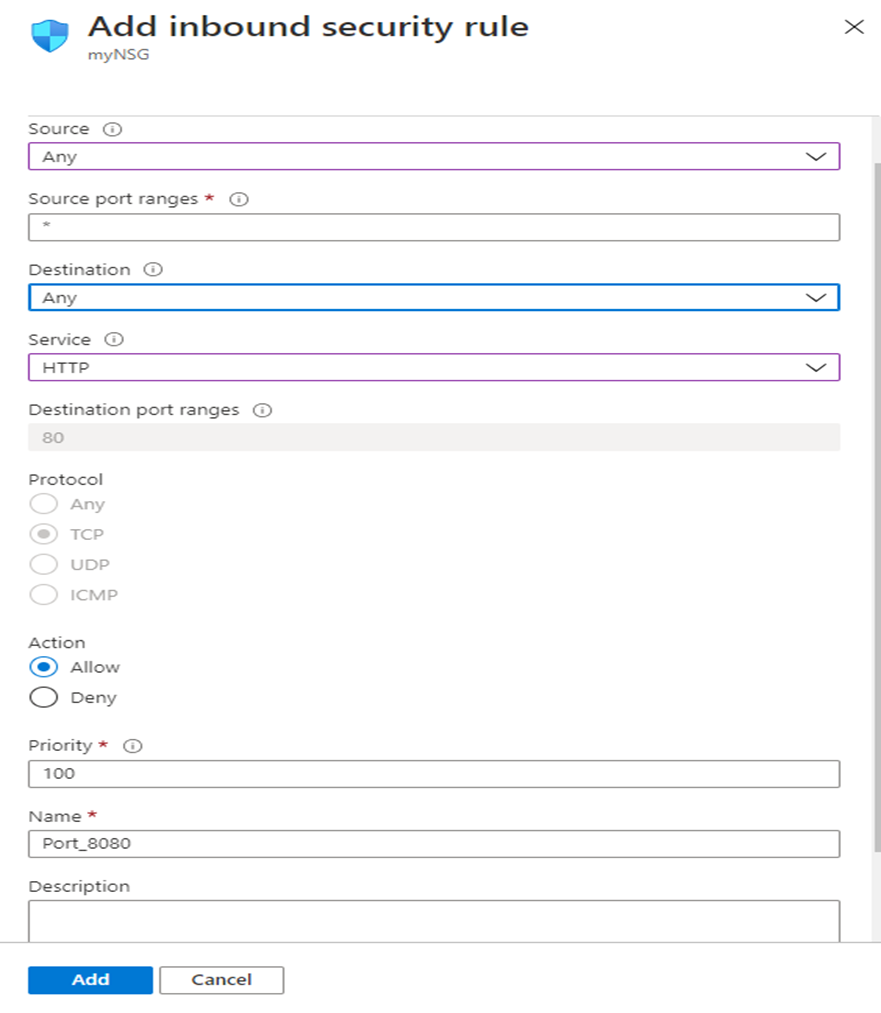Click the Cancel button

[221, 980]
